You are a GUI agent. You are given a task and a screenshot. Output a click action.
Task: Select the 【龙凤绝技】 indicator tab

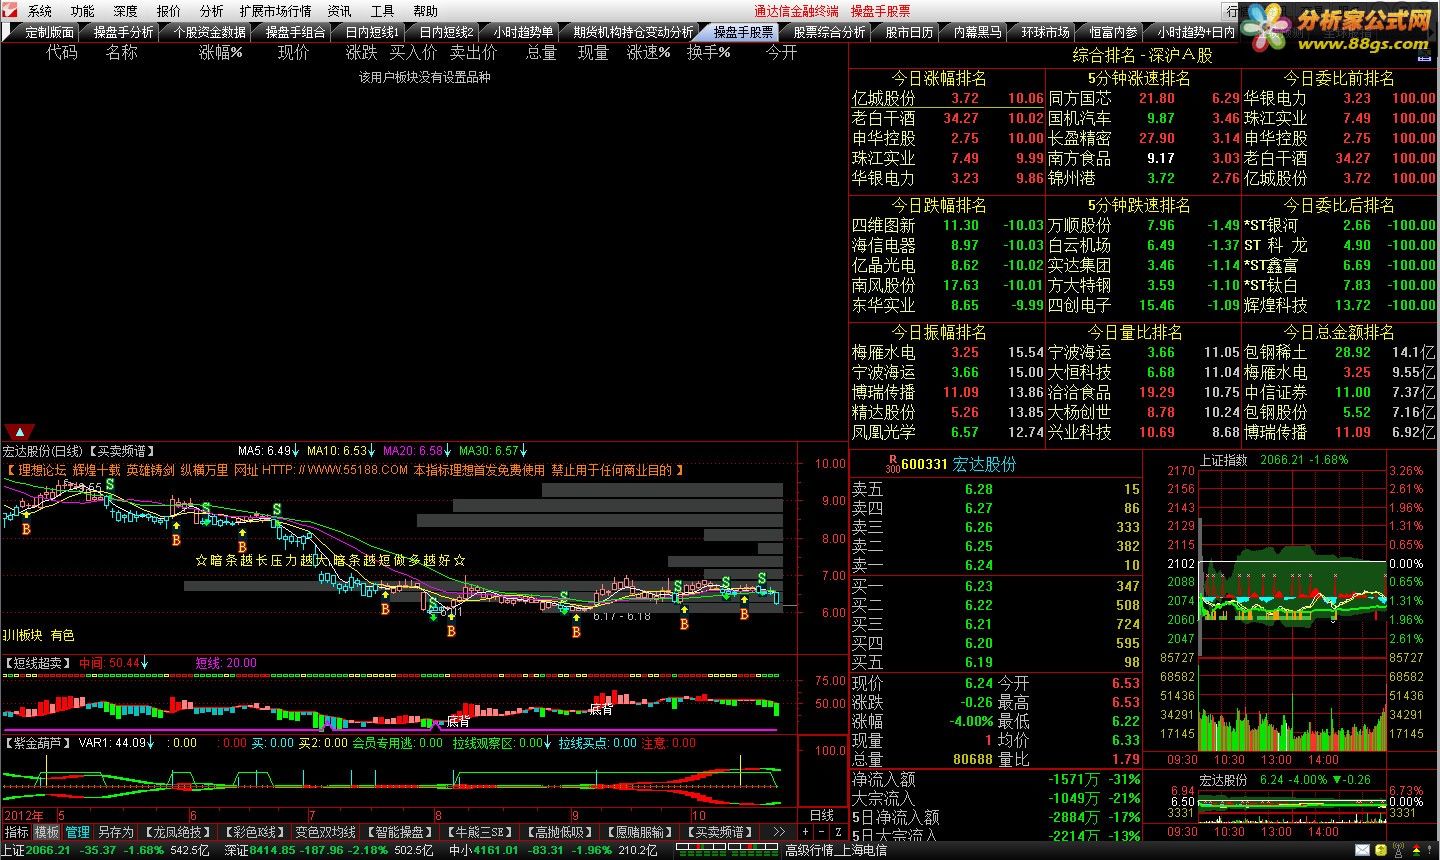pos(177,832)
